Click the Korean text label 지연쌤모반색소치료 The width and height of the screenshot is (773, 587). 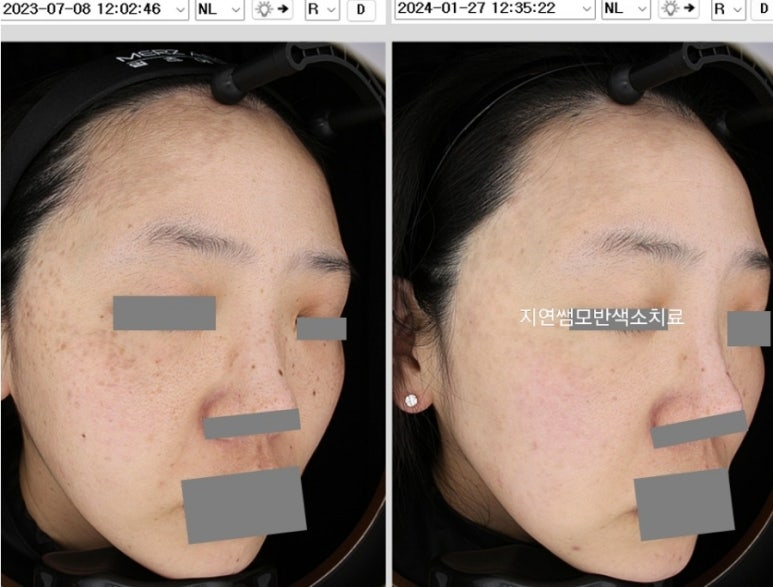coord(601,318)
